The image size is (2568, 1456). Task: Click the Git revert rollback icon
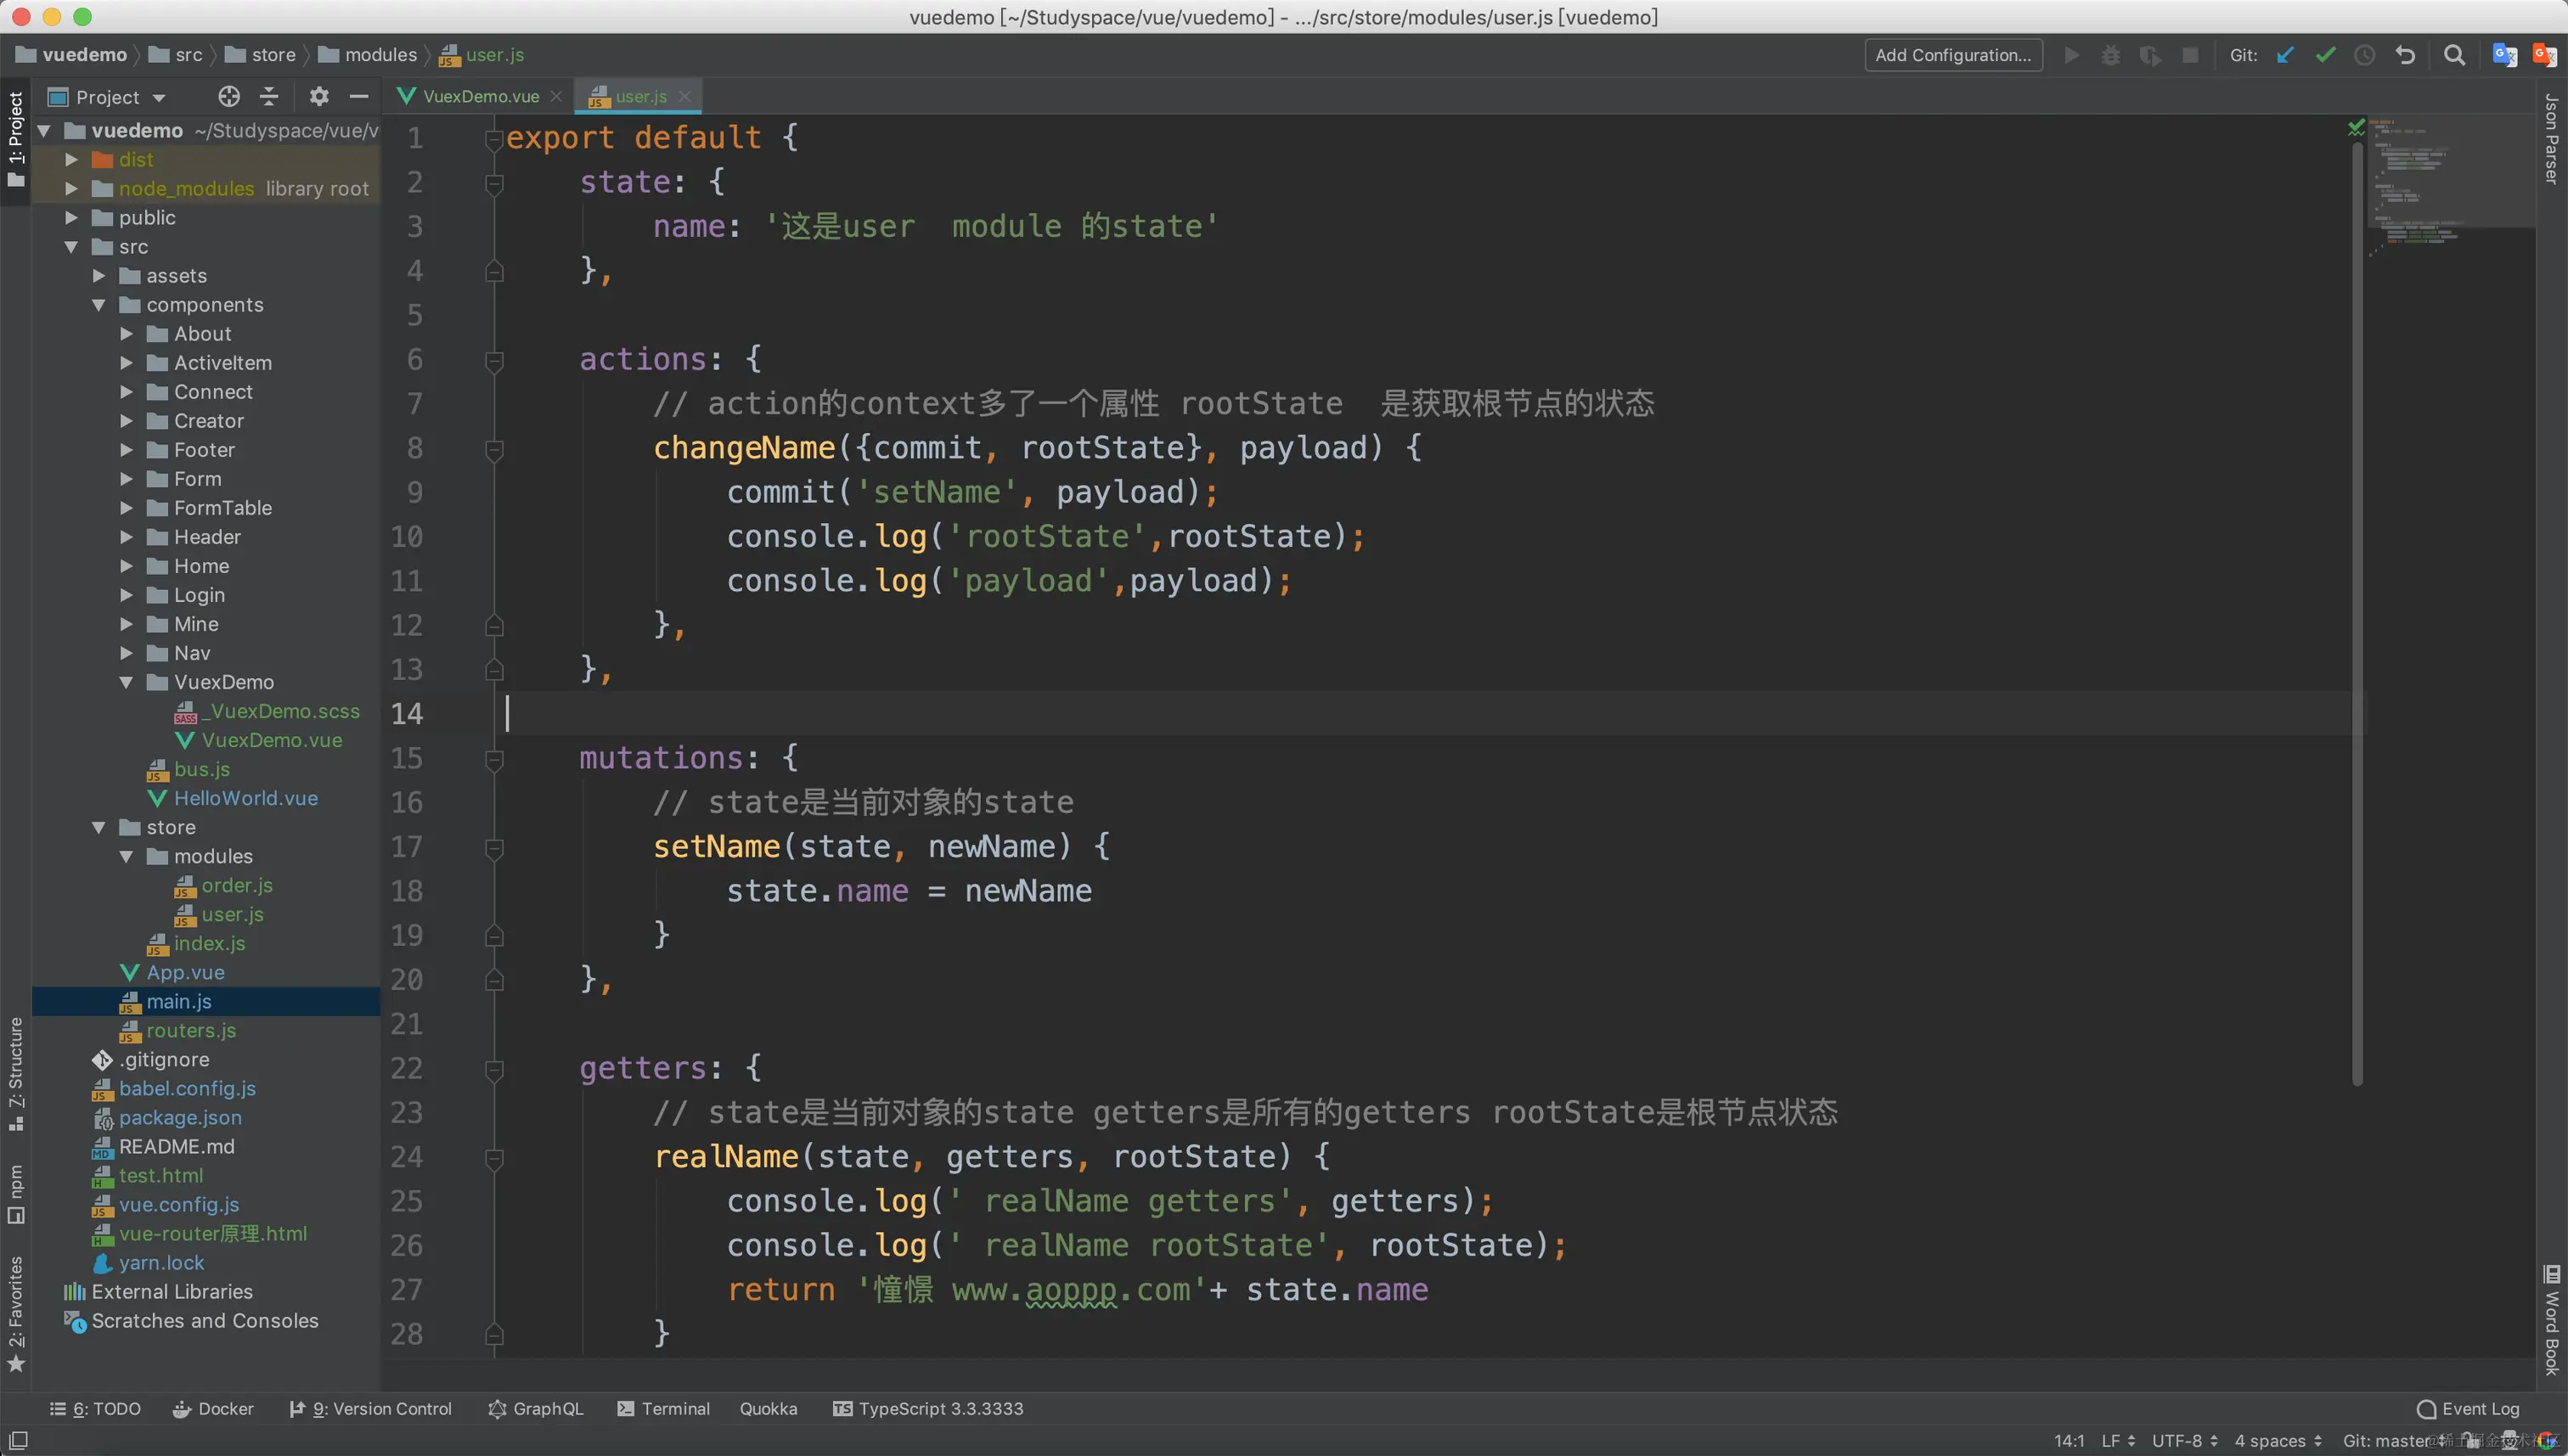pos(2405,55)
